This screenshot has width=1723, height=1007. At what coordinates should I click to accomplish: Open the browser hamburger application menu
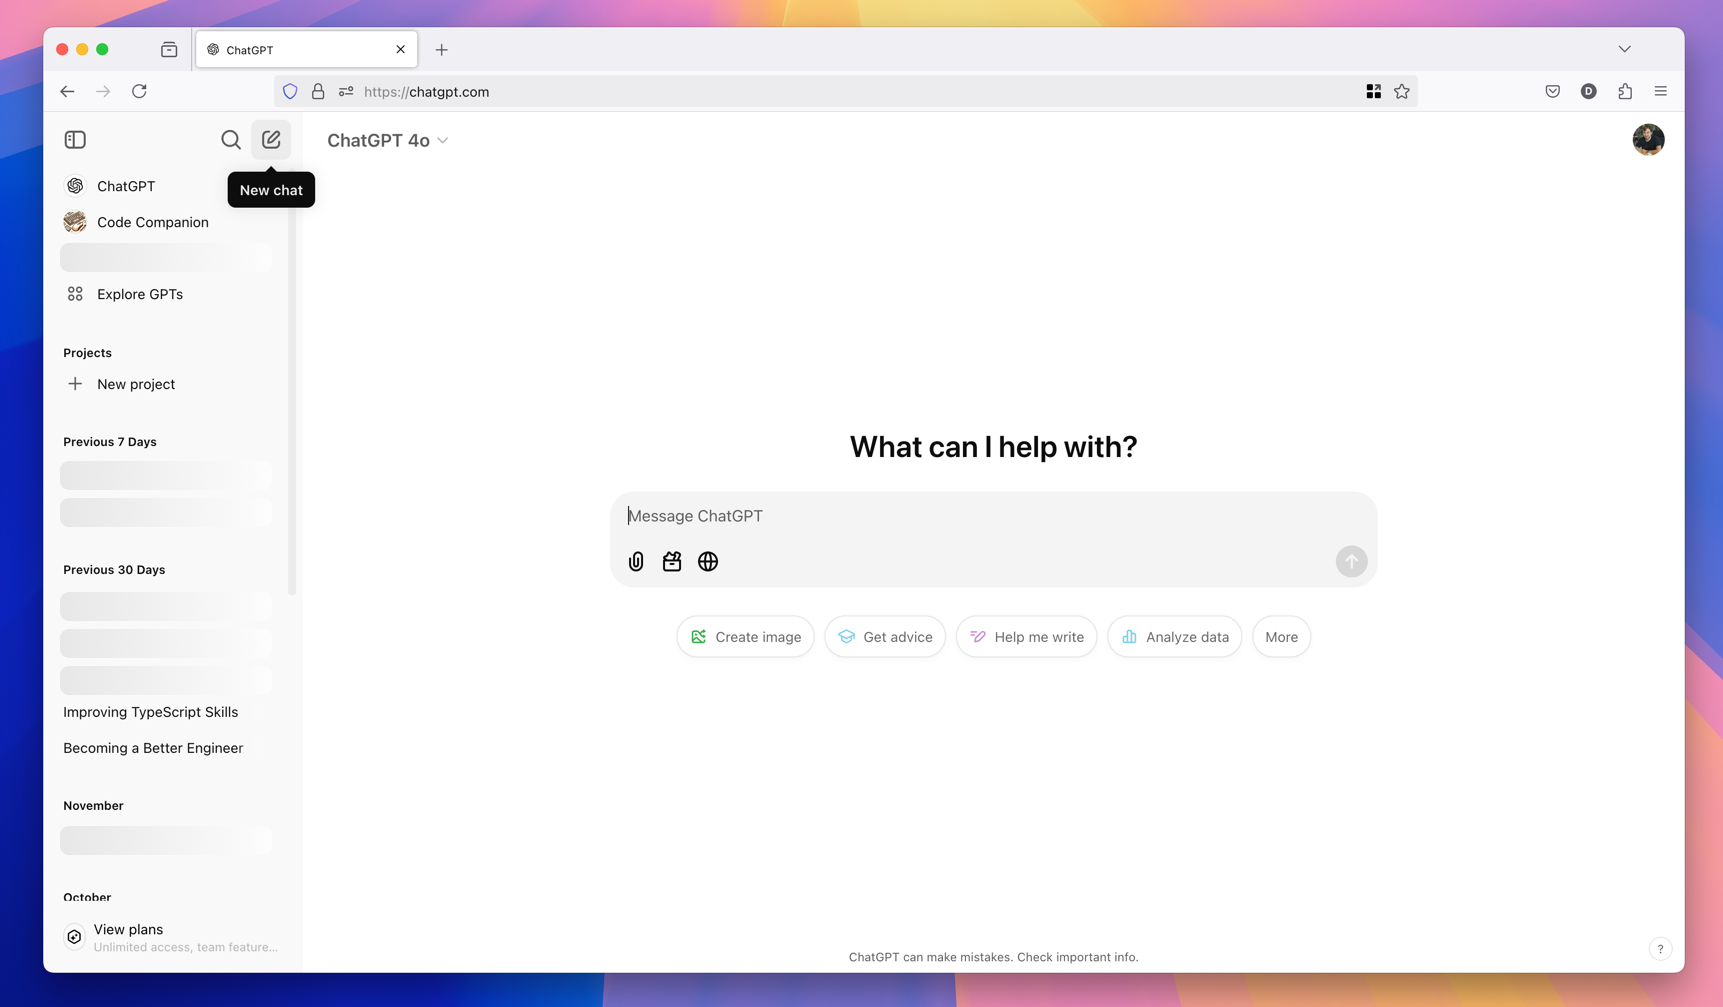[1661, 92]
